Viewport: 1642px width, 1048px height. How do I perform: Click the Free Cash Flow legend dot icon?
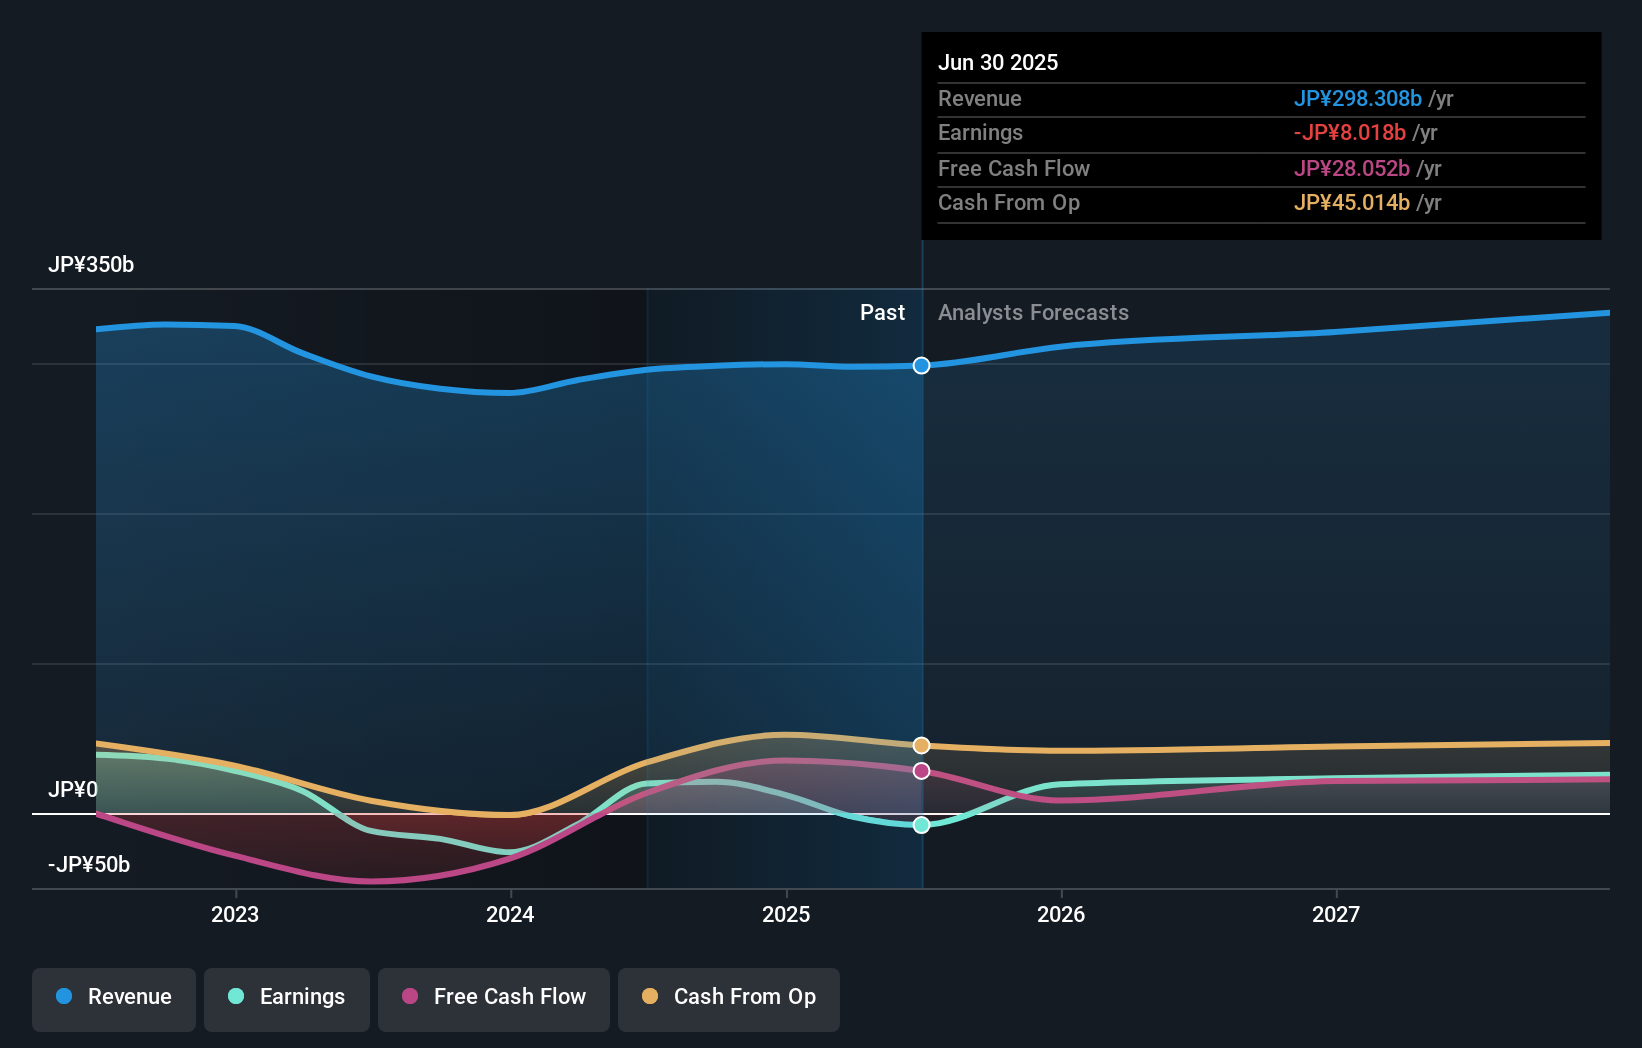pos(408,997)
